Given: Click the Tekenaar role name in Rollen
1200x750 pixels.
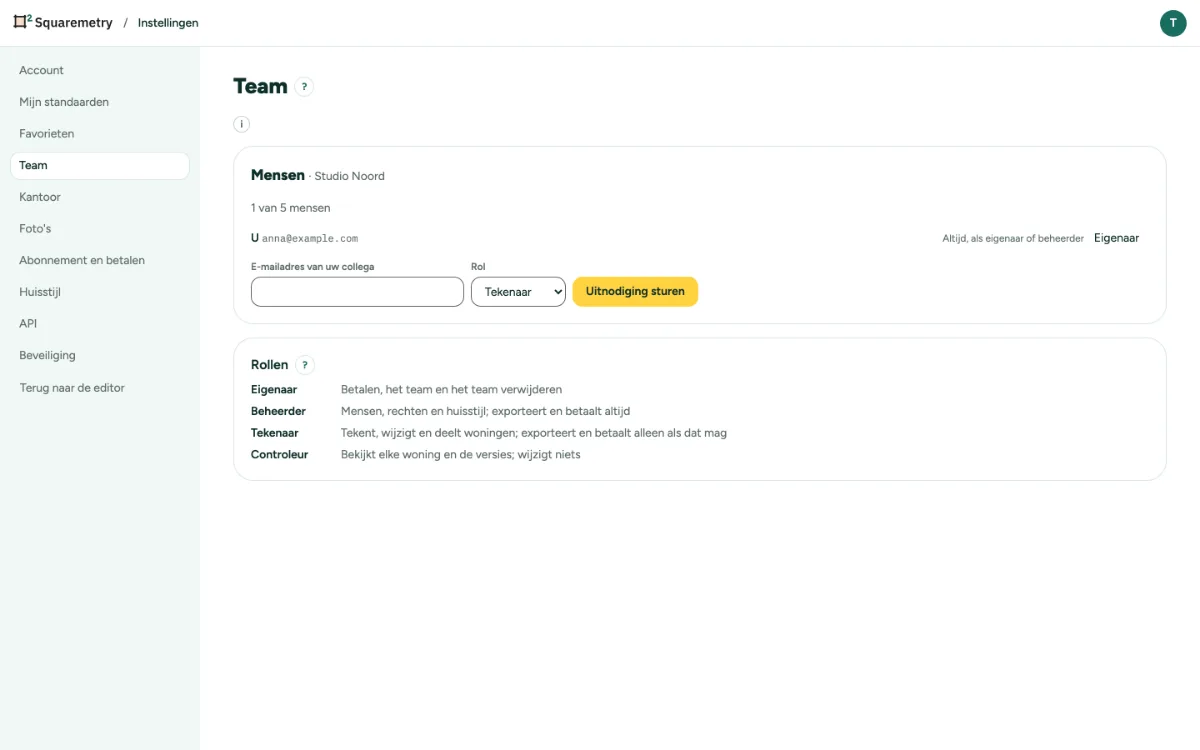Looking at the screenshot, I should tap(275, 433).
